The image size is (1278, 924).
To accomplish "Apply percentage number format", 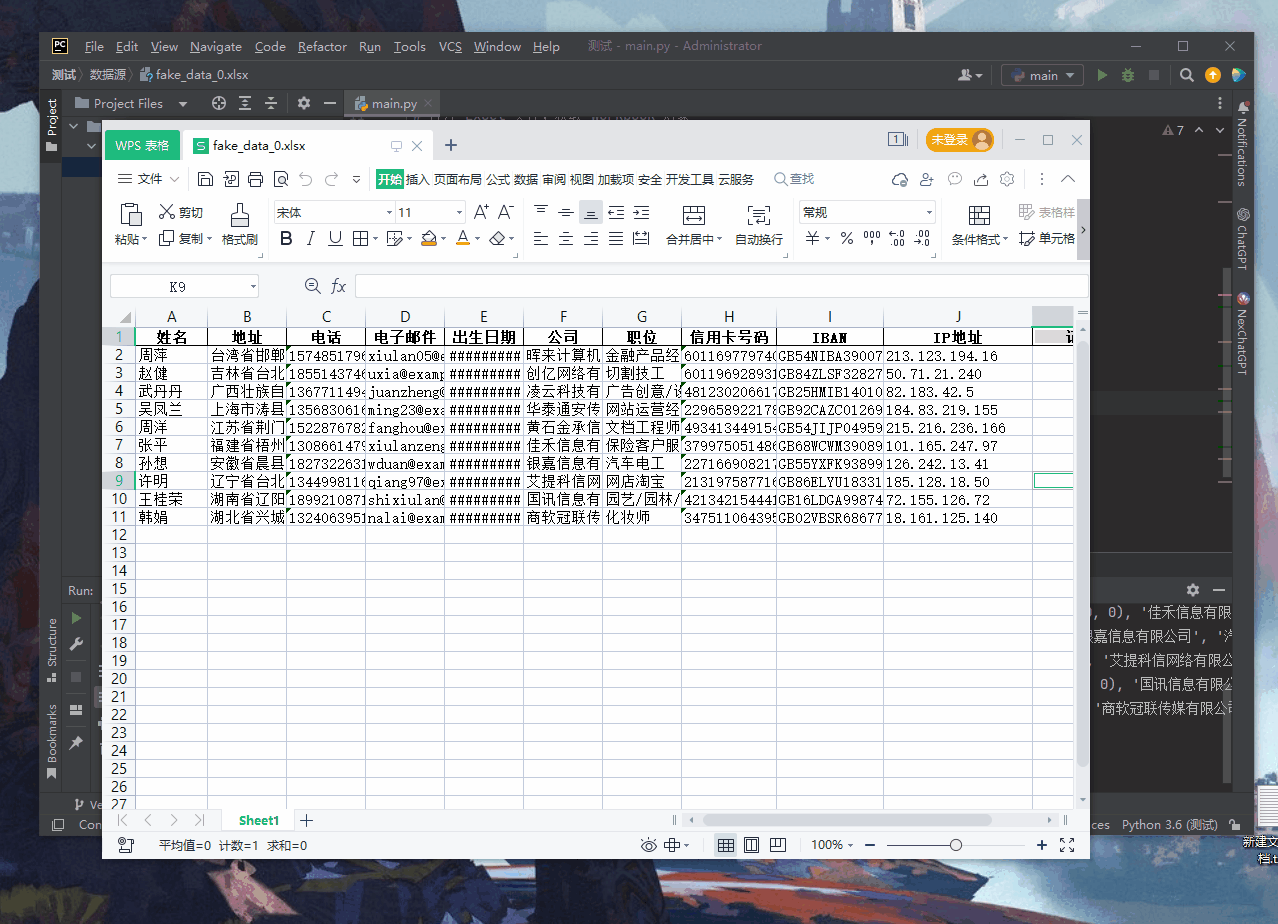I will click(847, 238).
